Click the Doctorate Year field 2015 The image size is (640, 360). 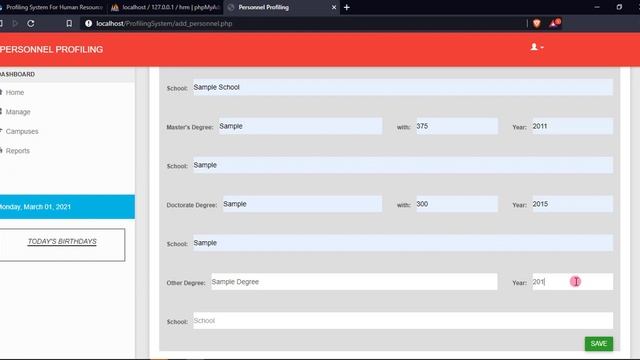pyautogui.click(x=572, y=204)
